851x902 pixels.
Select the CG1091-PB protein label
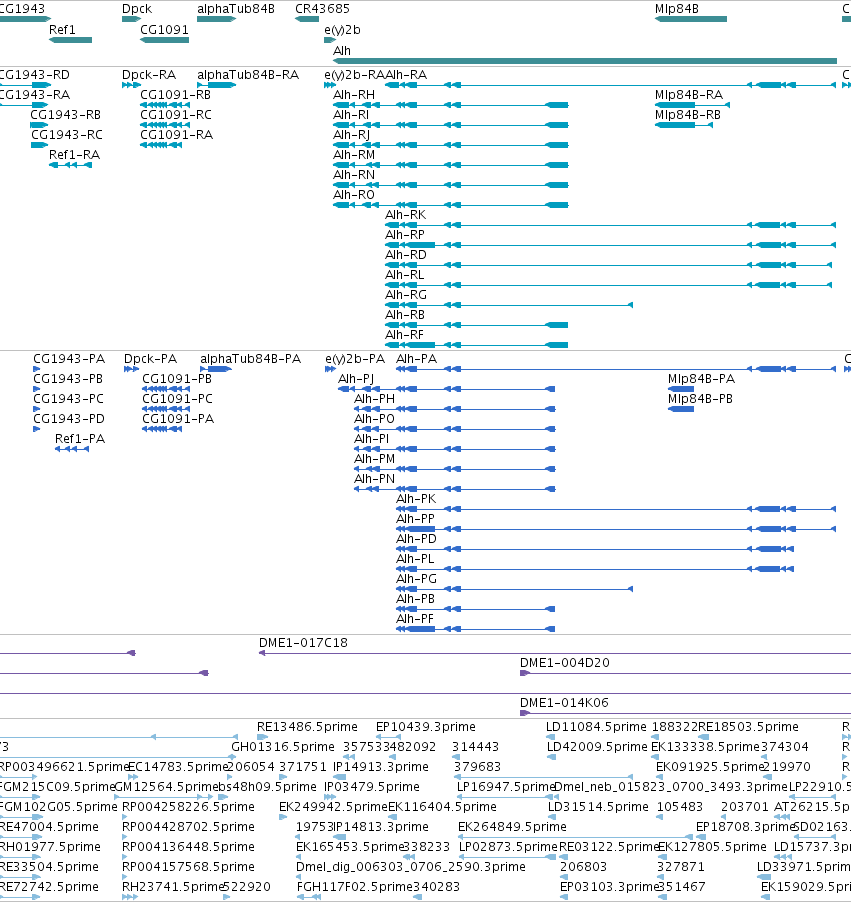(x=177, y=379)
